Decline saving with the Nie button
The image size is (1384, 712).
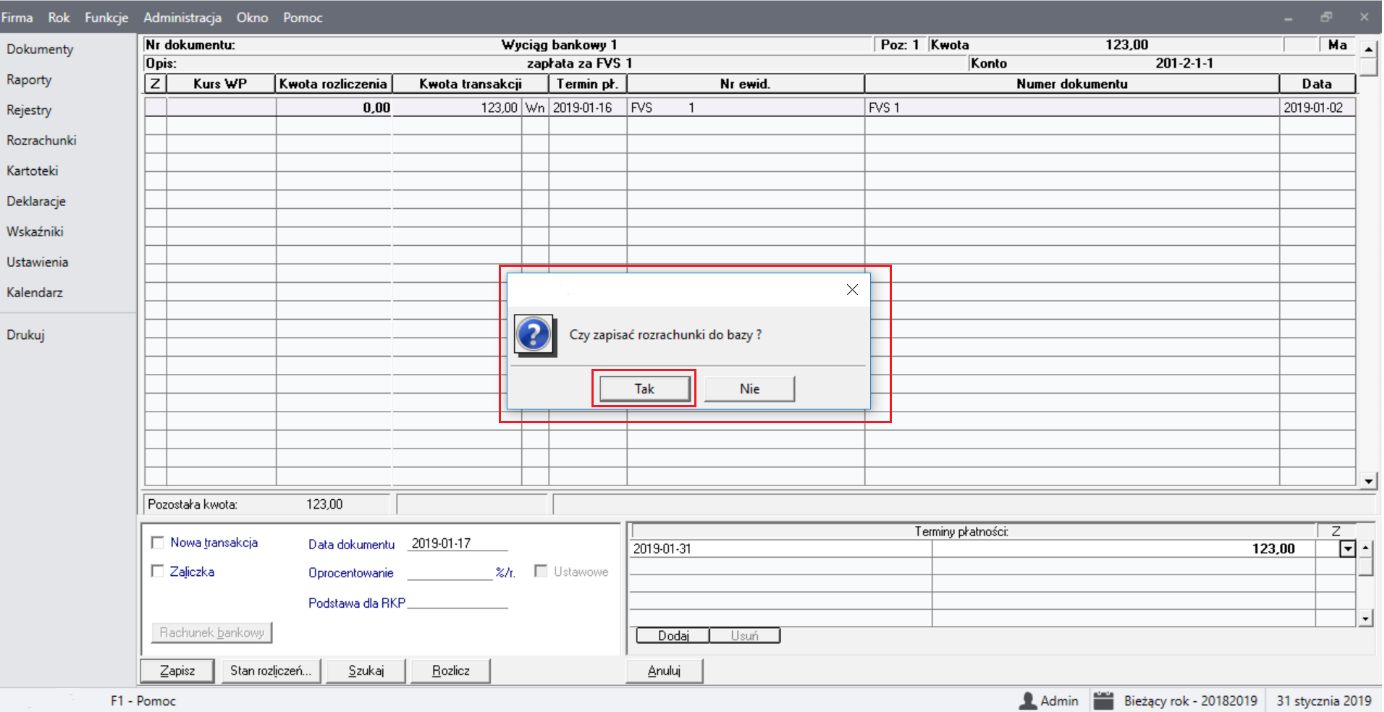750,389
